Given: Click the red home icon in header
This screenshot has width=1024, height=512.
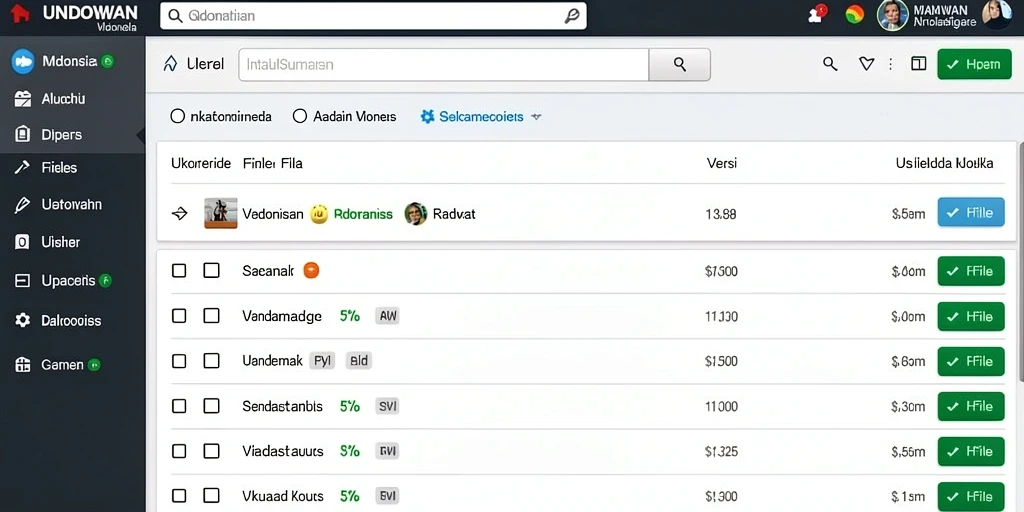Looking at the screenshot, I should point(20,14).
